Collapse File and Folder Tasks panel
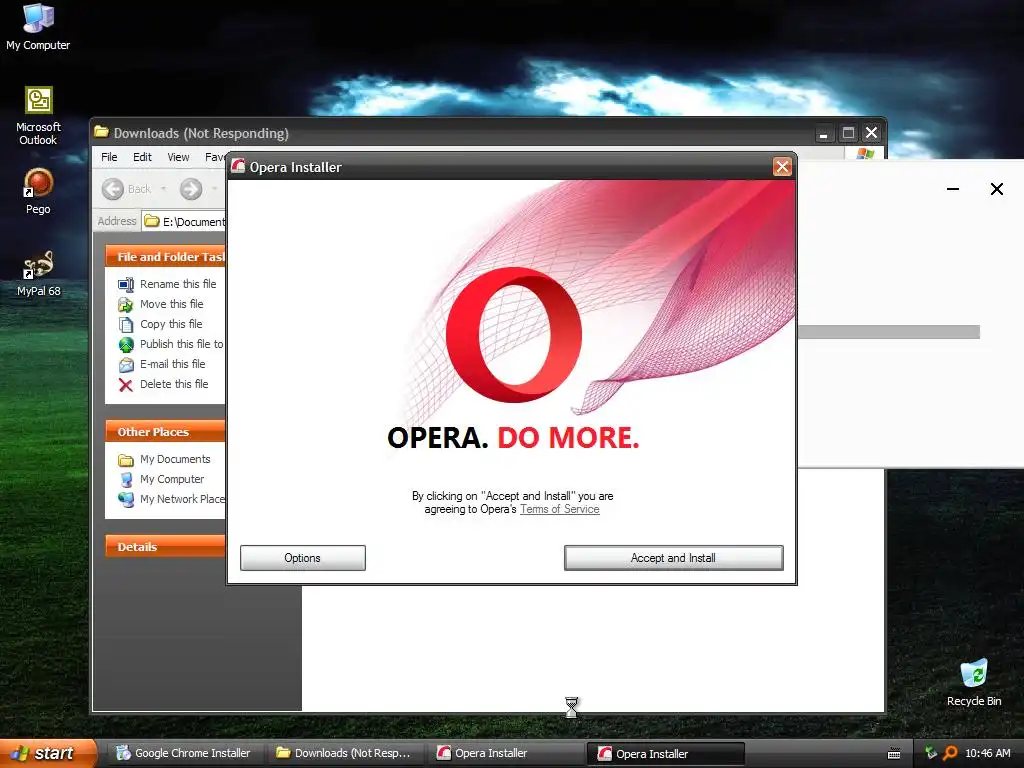The height and width of the screenshot is (768, 1024). [x=165, y=257]
